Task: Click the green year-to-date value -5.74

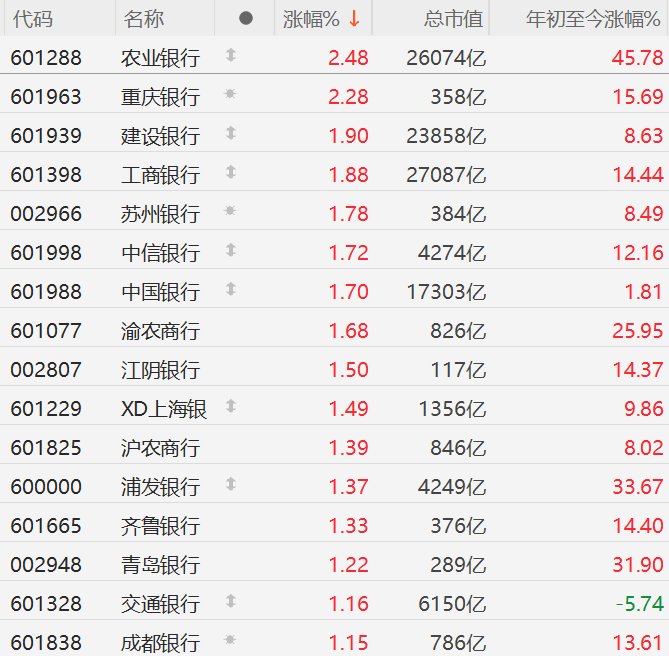Action: (x=640, y=604)
